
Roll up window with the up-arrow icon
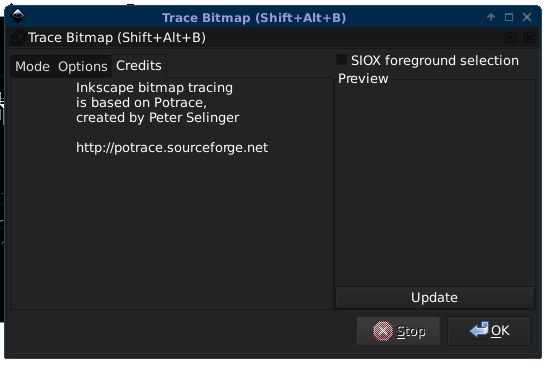(x=491, y=17)
